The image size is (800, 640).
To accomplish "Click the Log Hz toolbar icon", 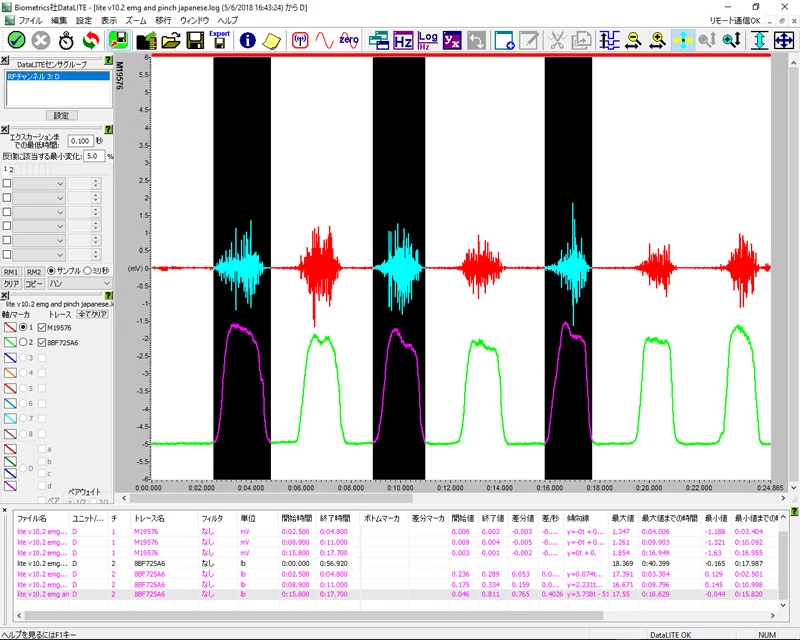I will point(428,40).
